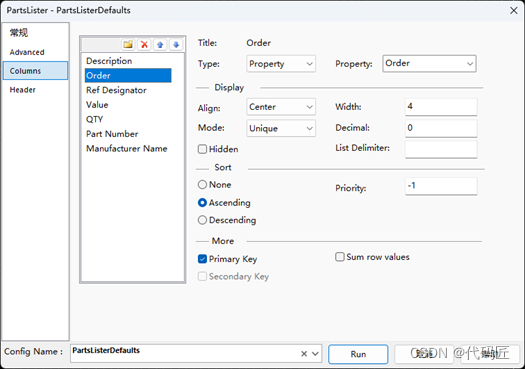Select Part Number in the column list
The height and width of the screenshot is (369, 525).
pos(112,134)
